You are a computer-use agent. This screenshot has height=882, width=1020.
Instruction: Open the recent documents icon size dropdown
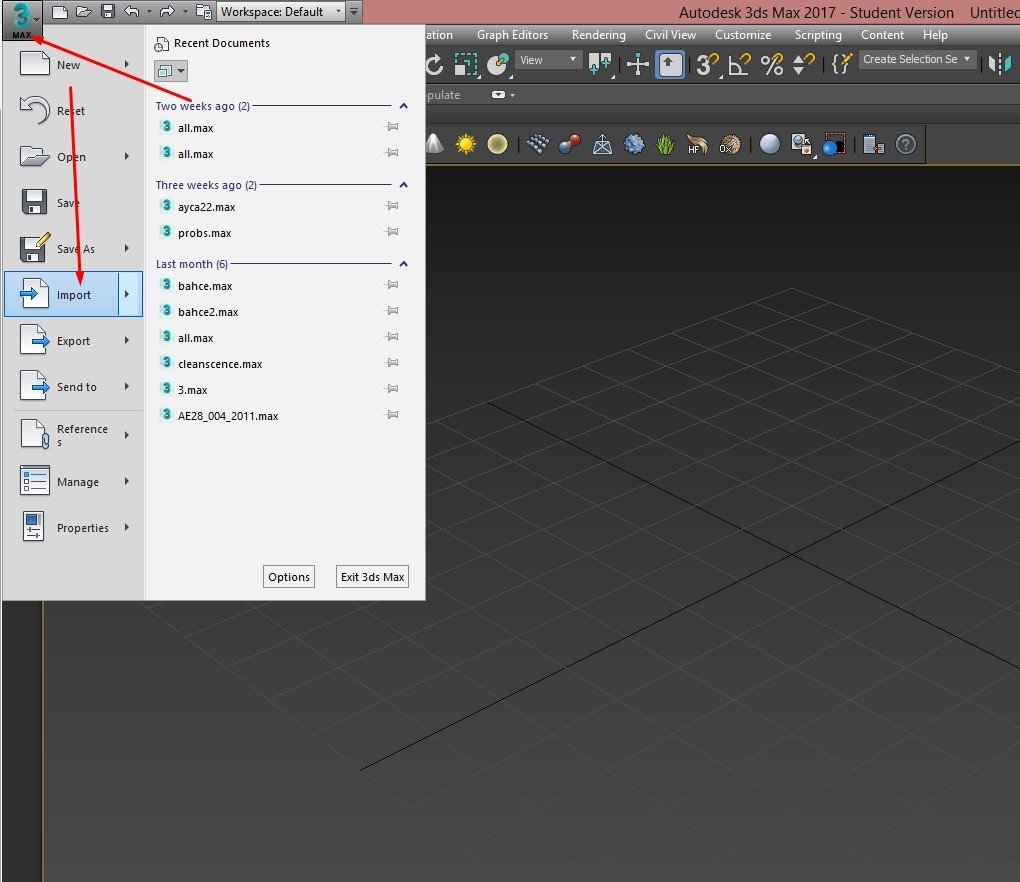tap(171, 71)
